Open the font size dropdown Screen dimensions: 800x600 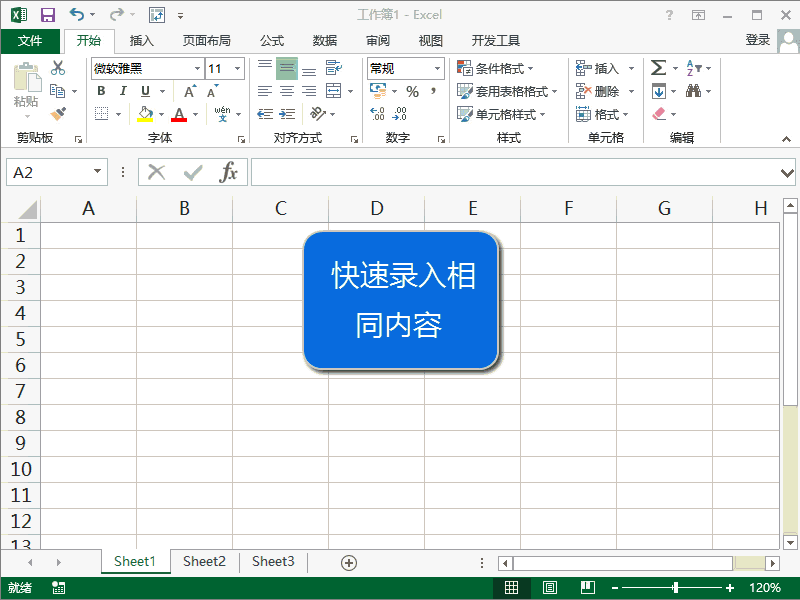(237, 68)
